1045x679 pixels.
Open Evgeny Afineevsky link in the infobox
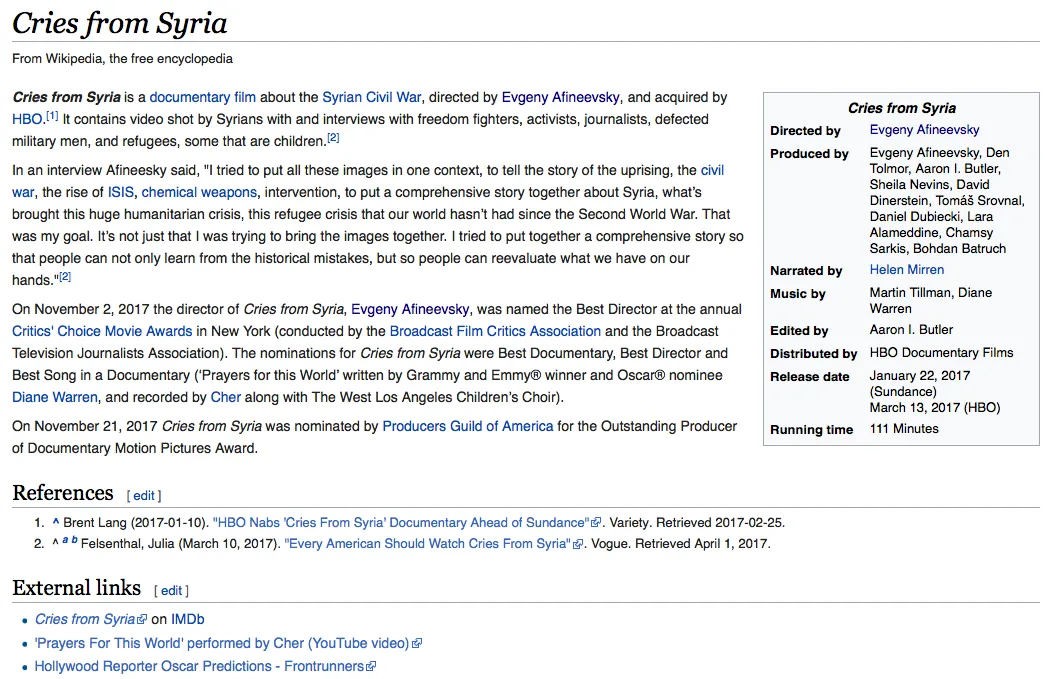pyautogui.click(x=924, y=130)
